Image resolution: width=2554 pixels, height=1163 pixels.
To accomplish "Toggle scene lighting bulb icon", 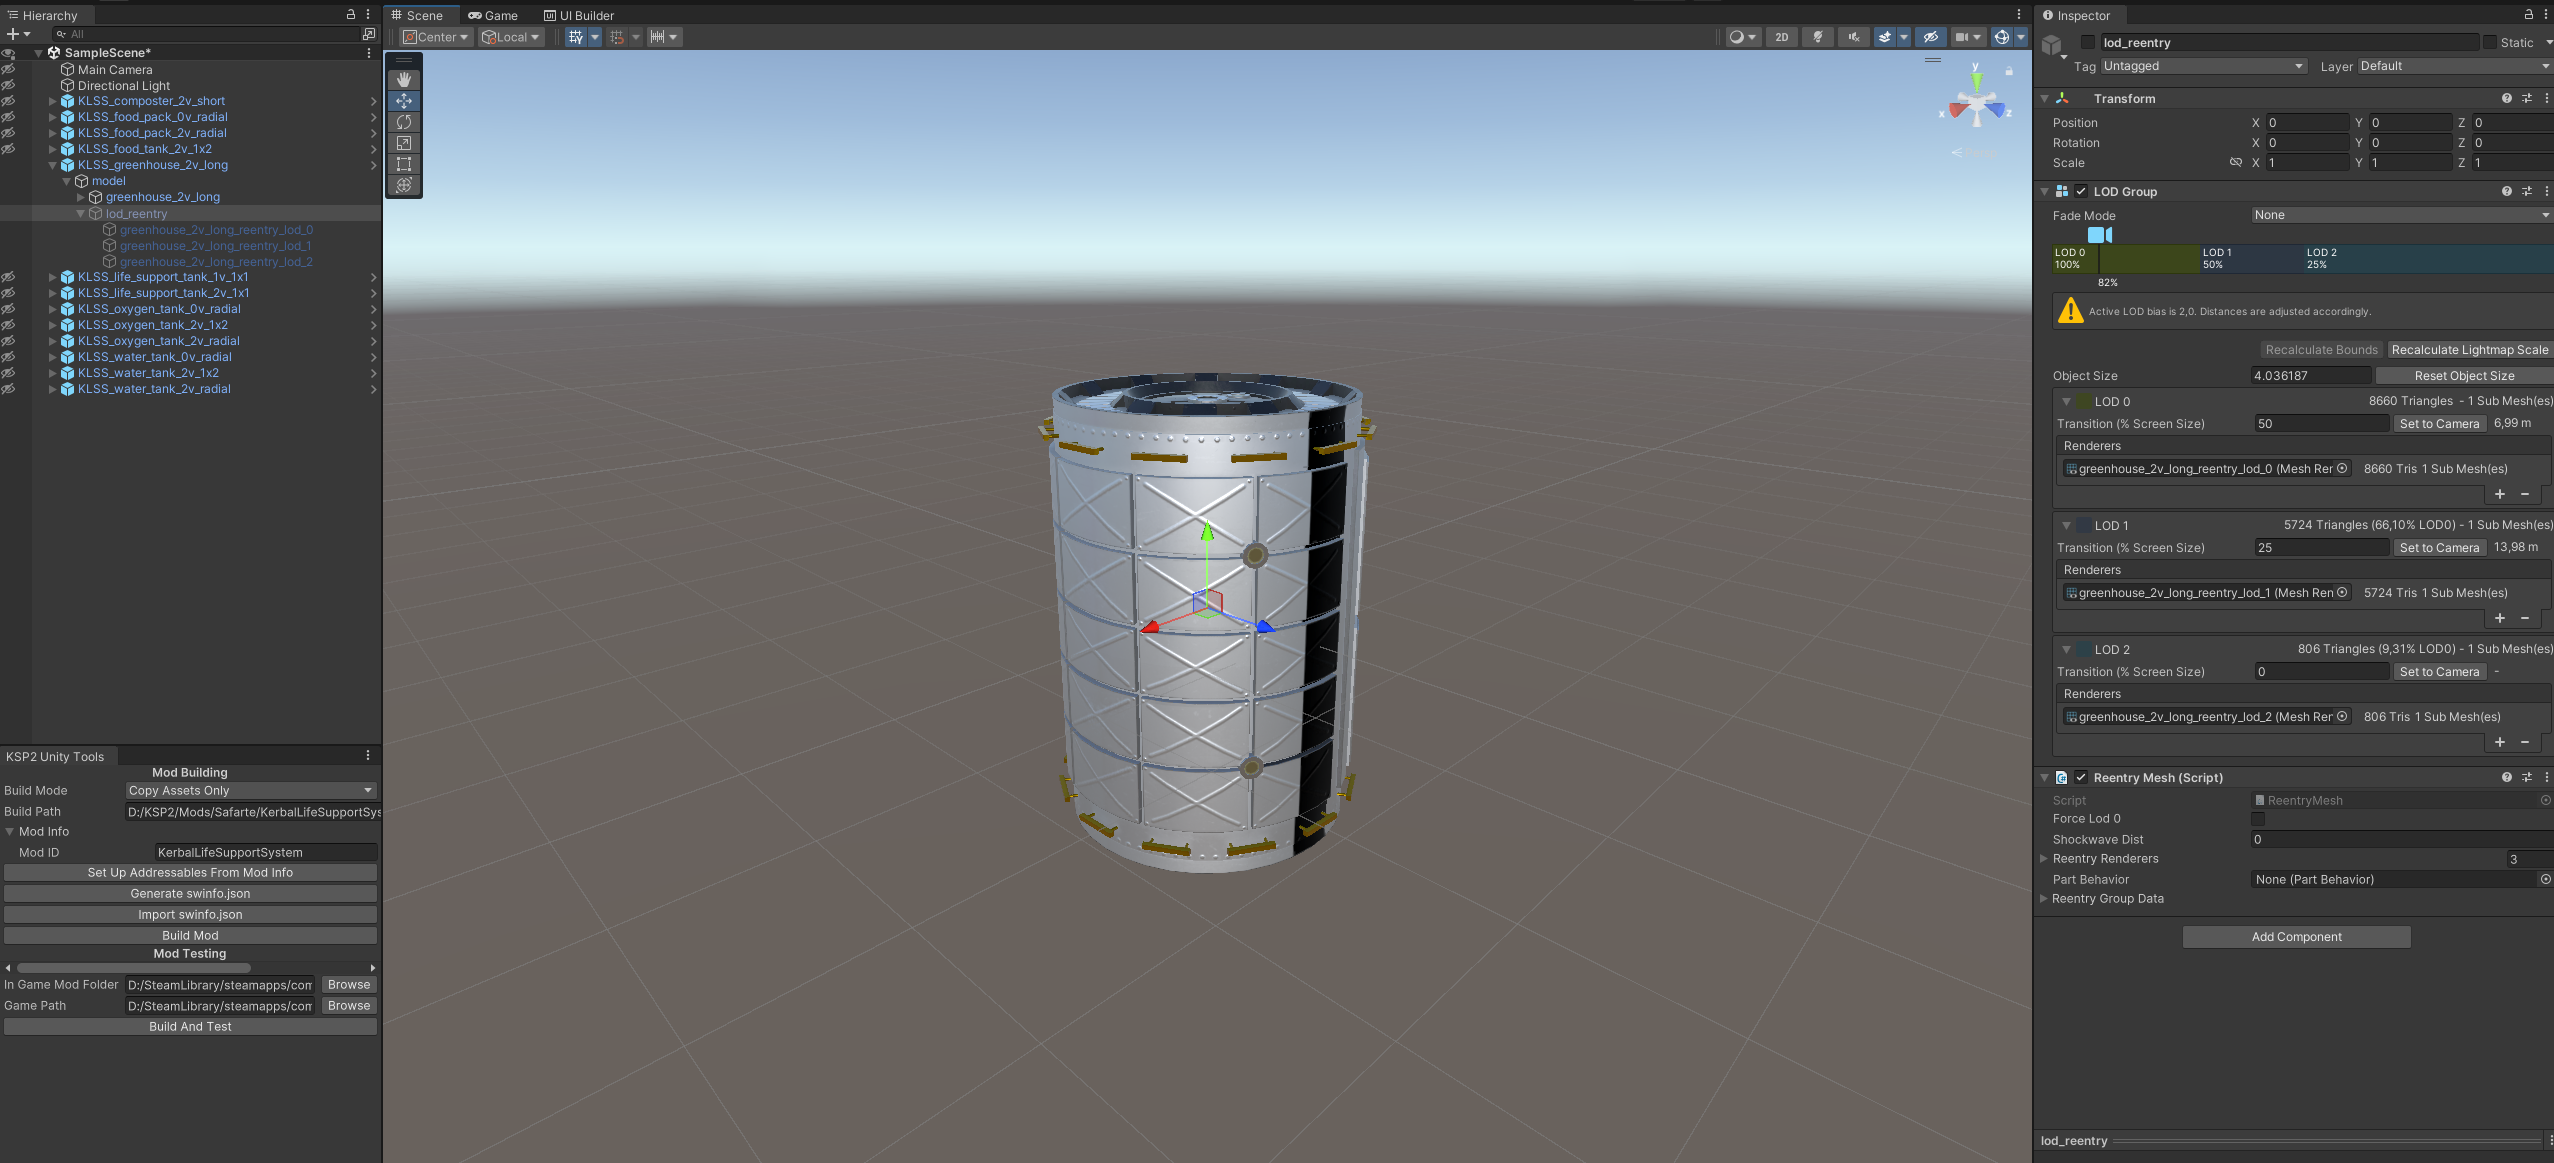I will pyautogui.click(x=1818, y=37).
